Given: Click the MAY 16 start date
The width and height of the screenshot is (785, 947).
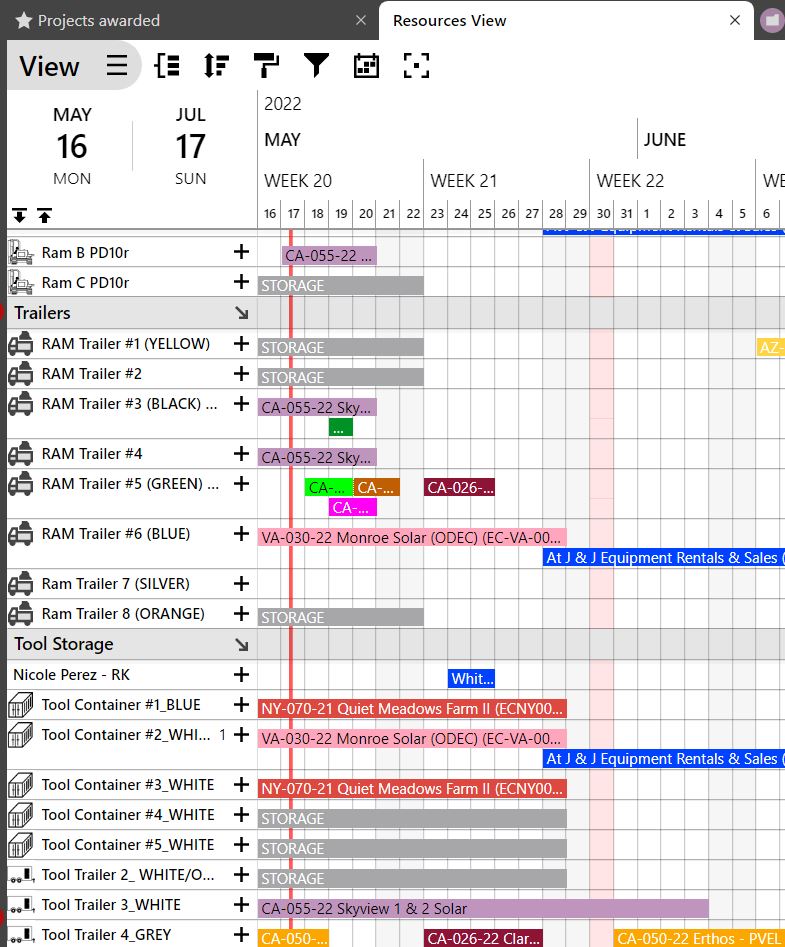Looking at the screenshot, I should [x=72, y=146].
